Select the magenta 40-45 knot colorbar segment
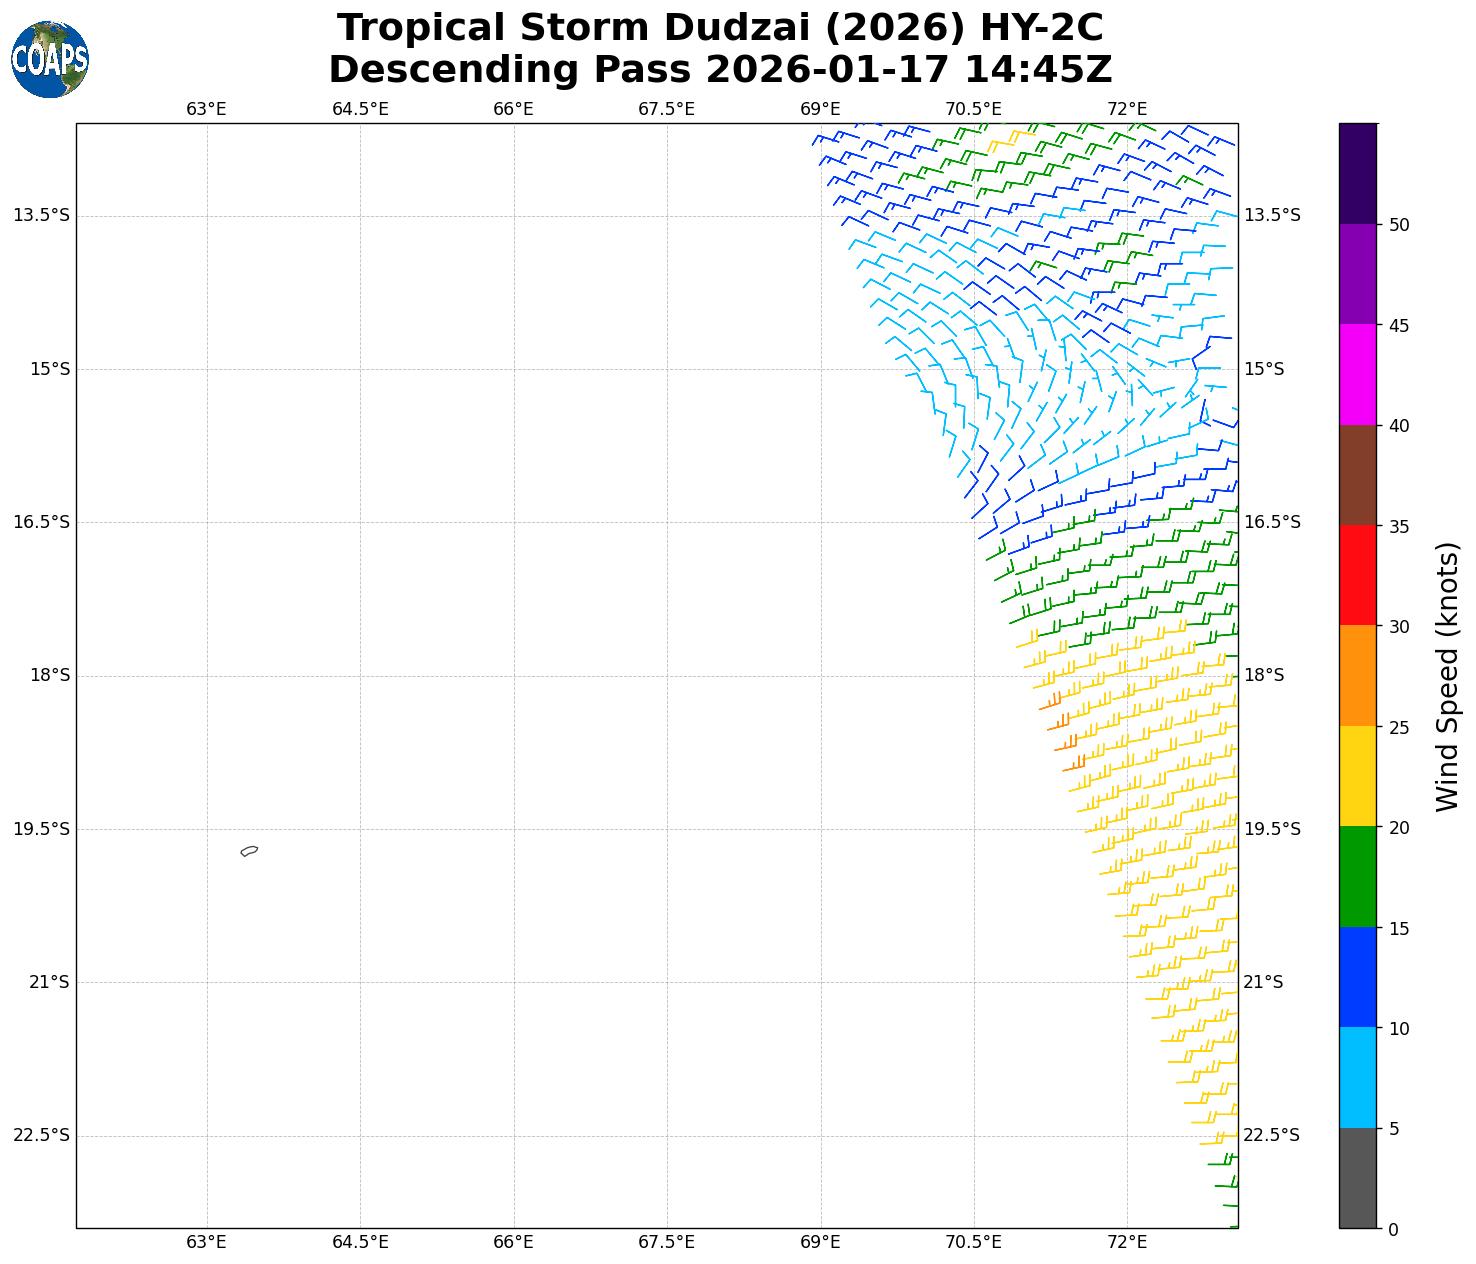 point(1357,374)
